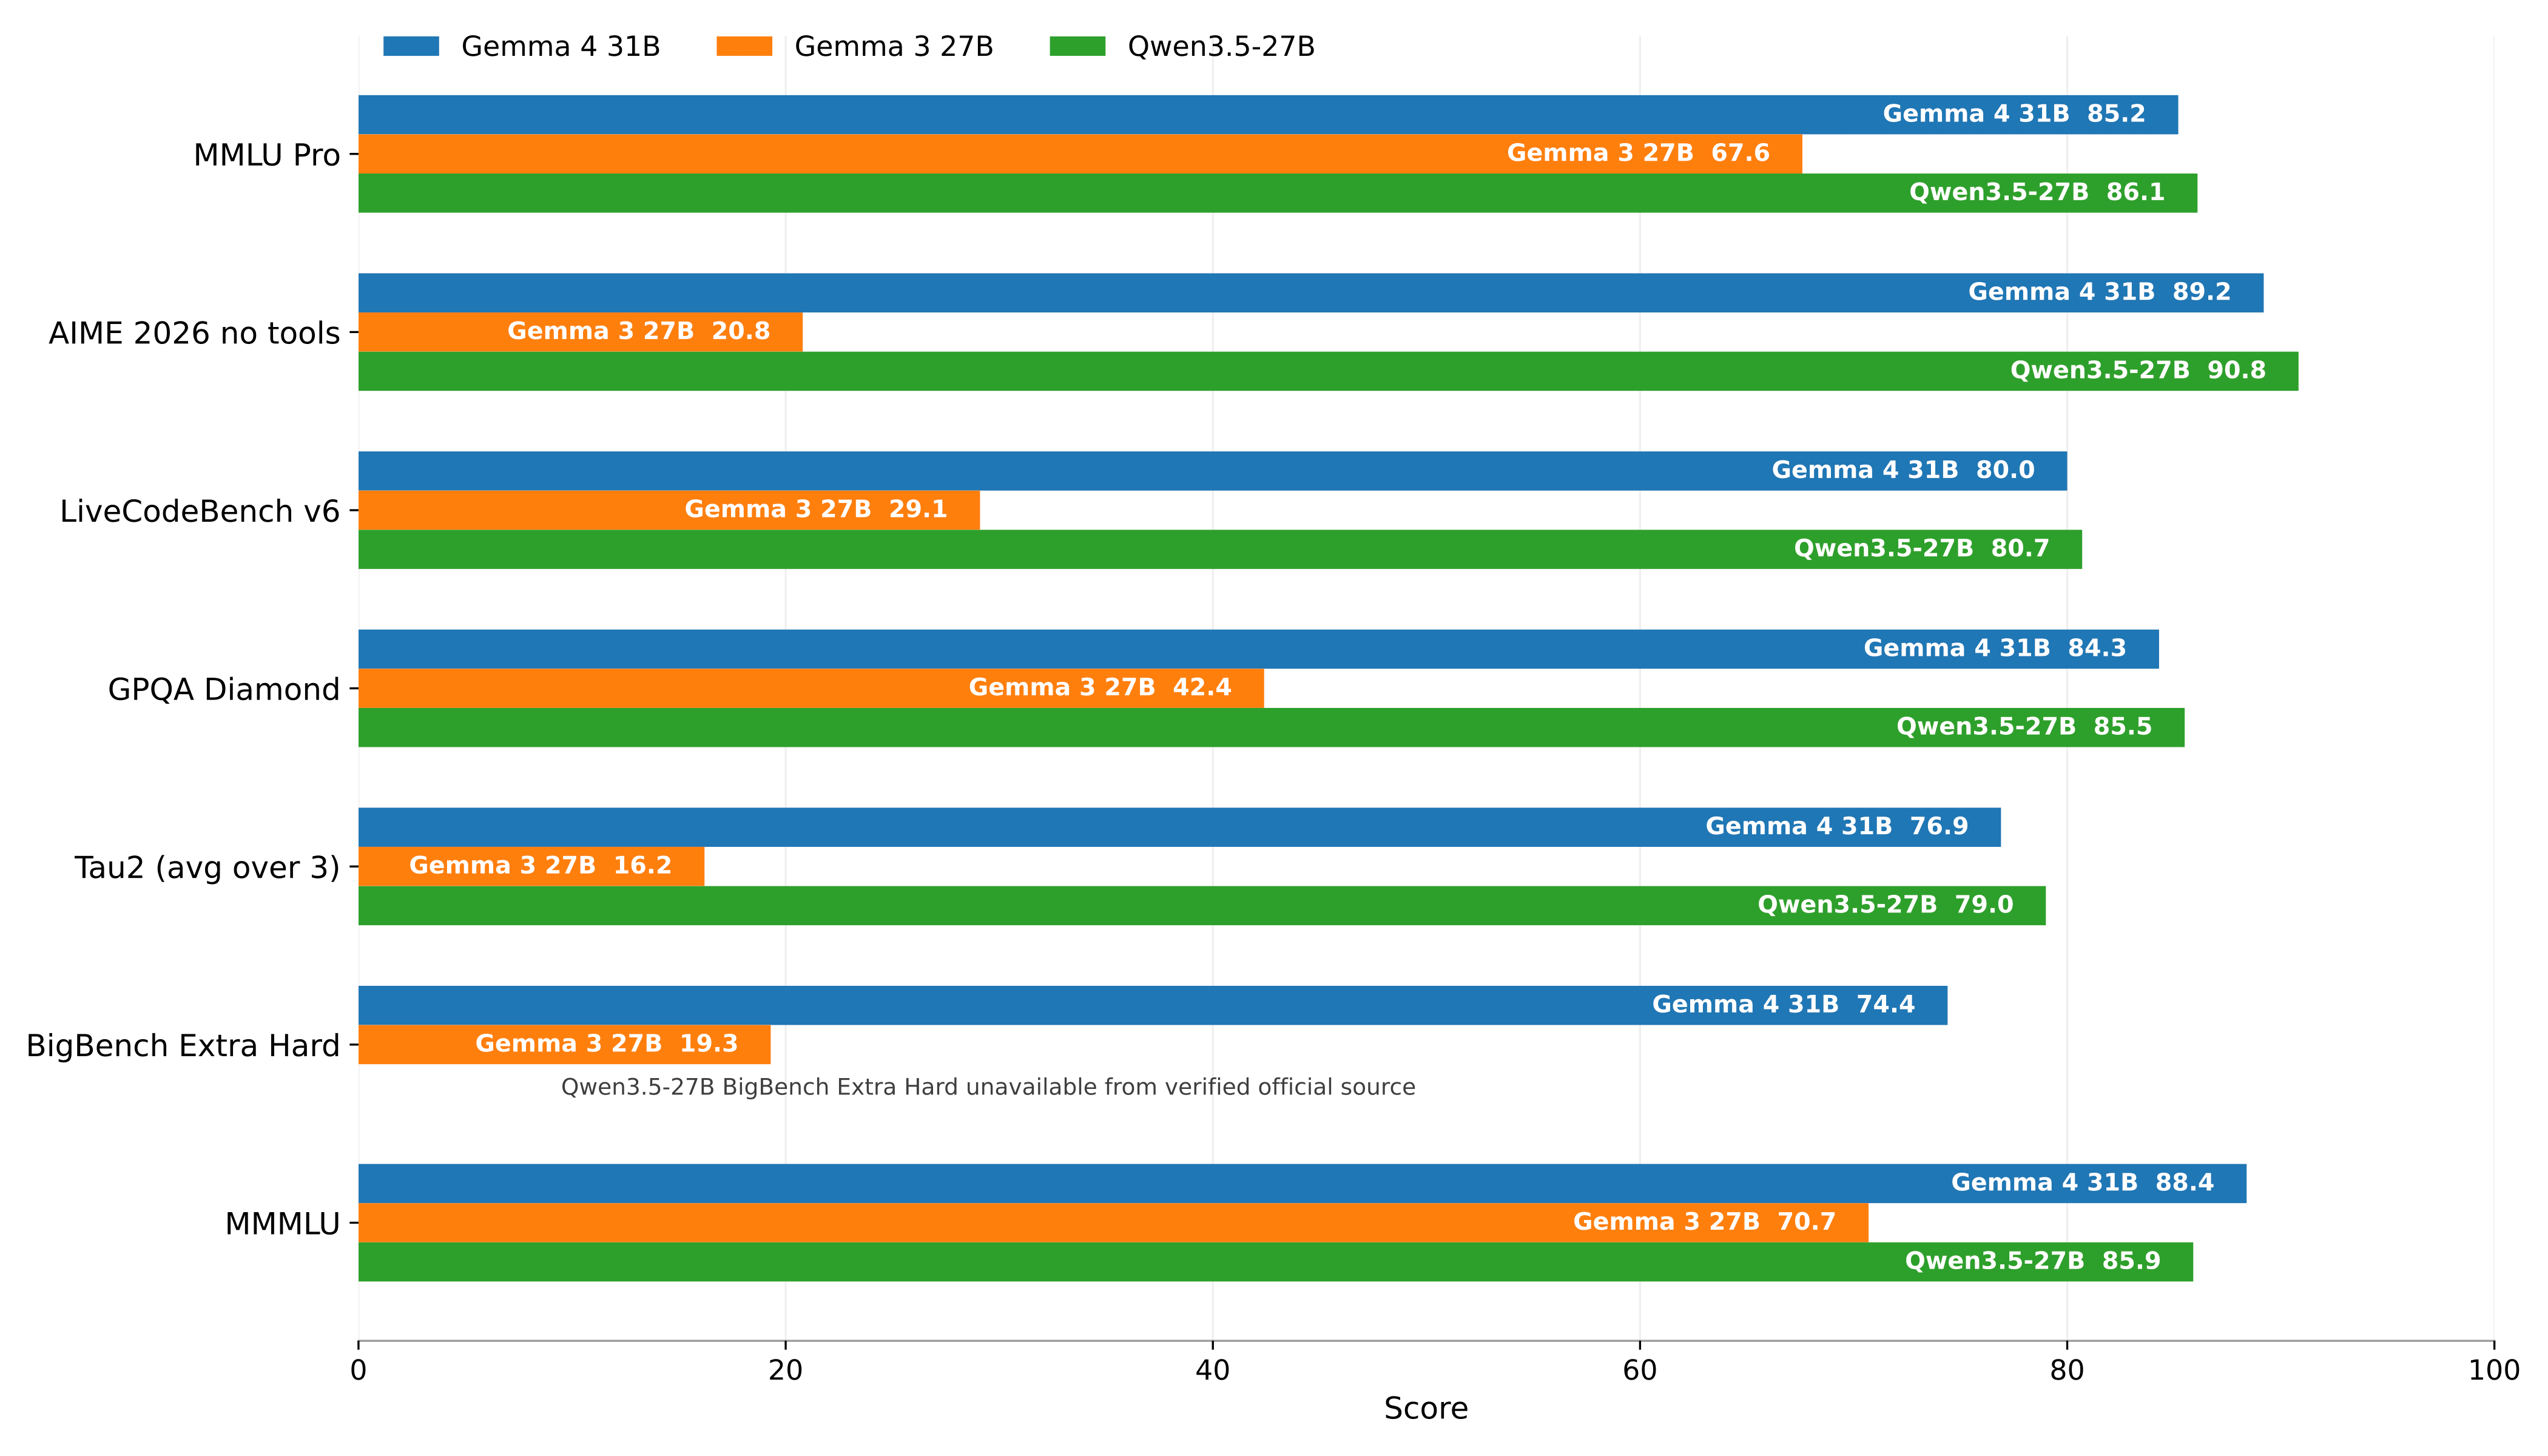The height and width of the screenshot is (1456, 2548).
Task: Select the Gemma 4 31B 74.4 bar
Action: 1153,1005
